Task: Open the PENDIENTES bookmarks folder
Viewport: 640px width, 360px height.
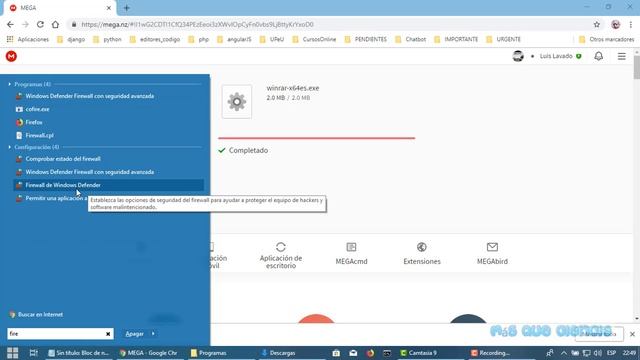Action: coord(365,39)
